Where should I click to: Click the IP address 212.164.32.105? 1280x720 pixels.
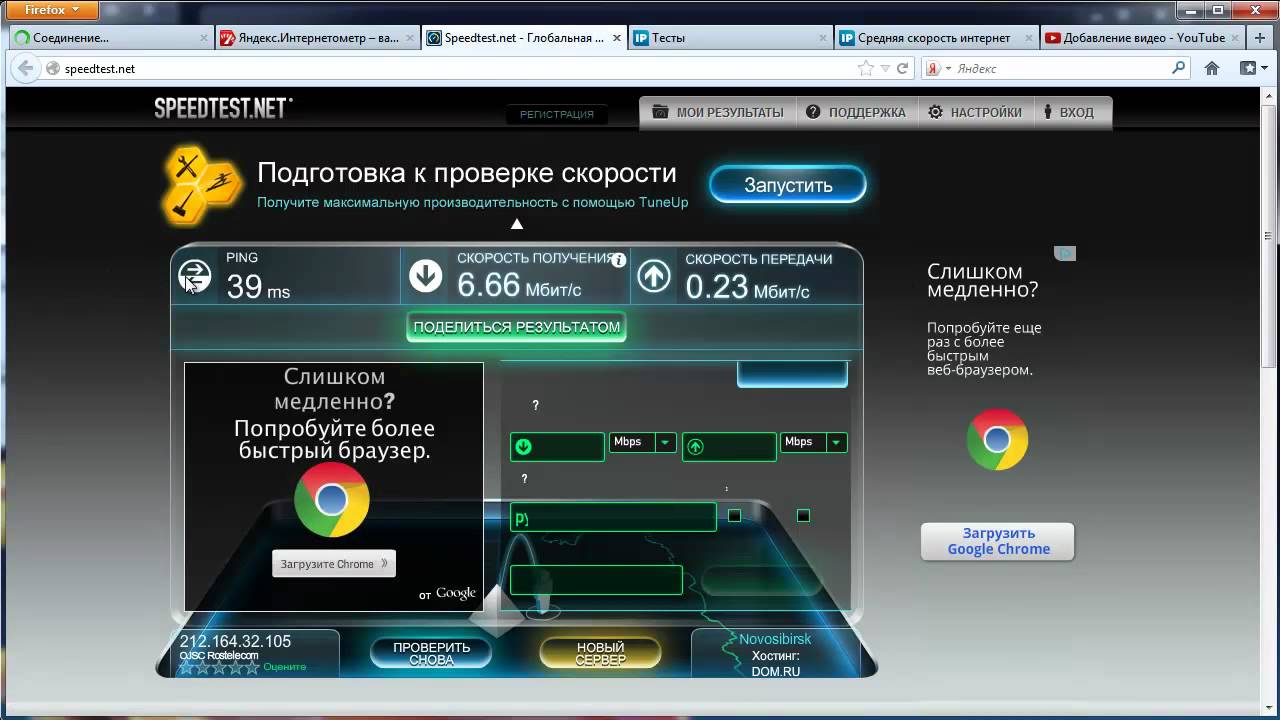point(235,641)
